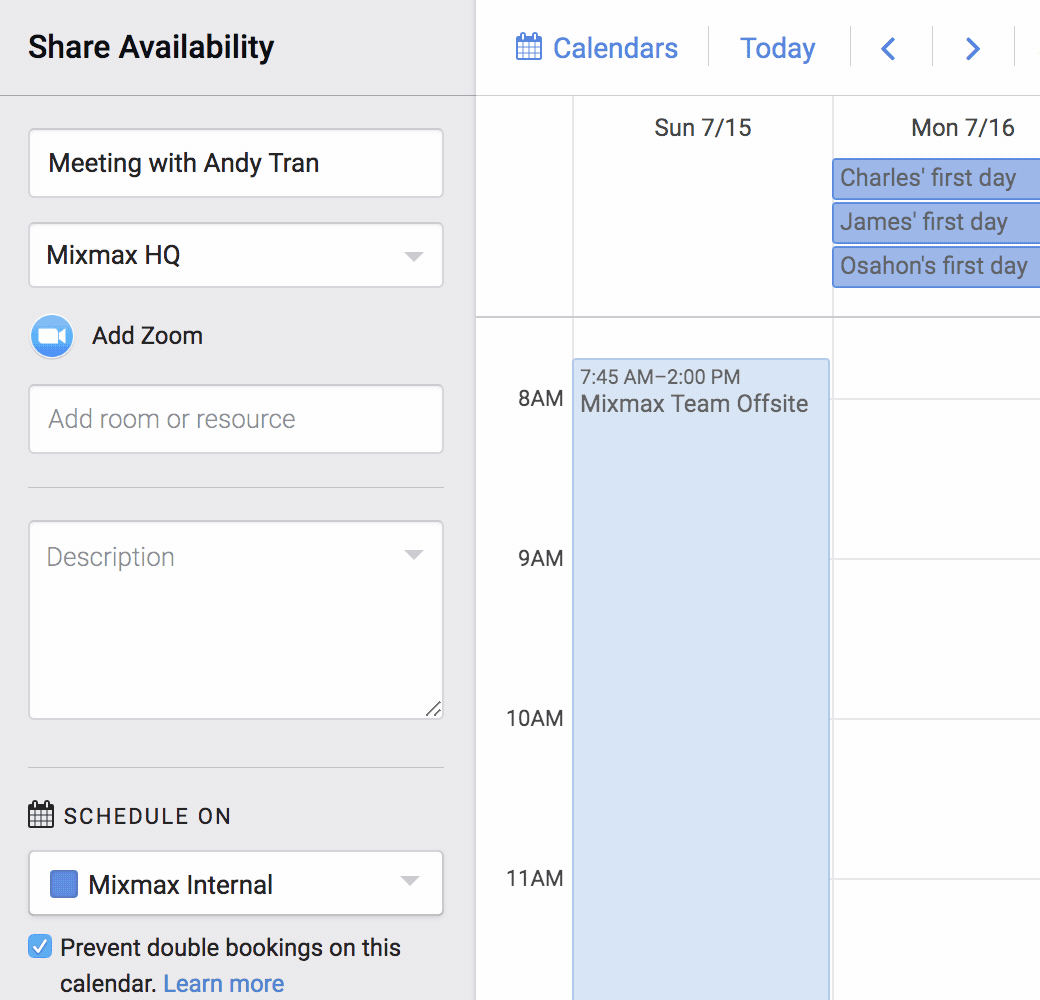Select the Mon 7/16 day header
This screenshot has width=1040, height=1000.
pyautogui.click(x=962, y=127)
